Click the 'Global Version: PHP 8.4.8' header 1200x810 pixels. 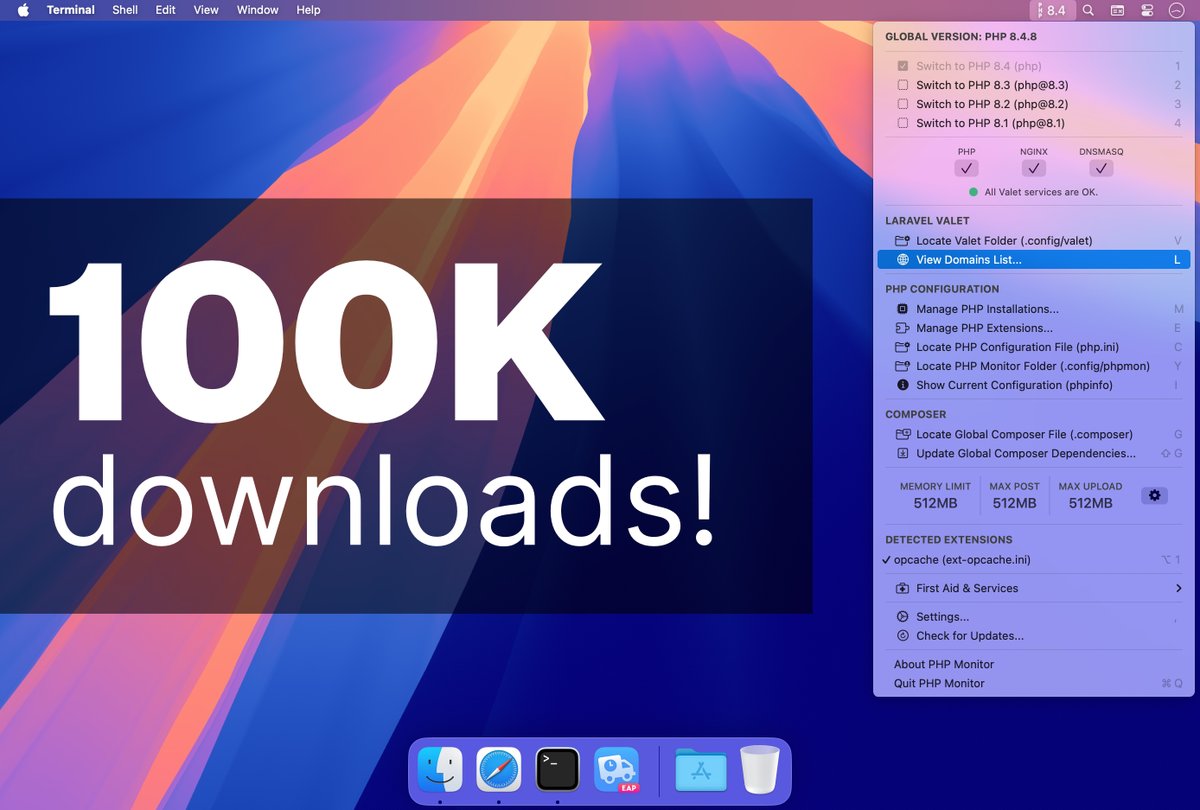[x=961, y=37]
